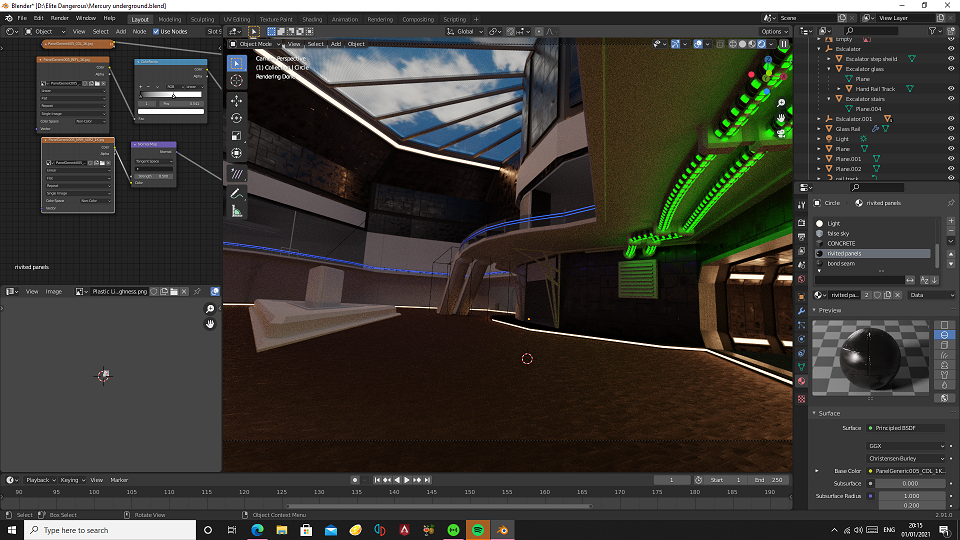Select the Move tool in viewport toolbar
960x540 pixels.
click(236, 100)
